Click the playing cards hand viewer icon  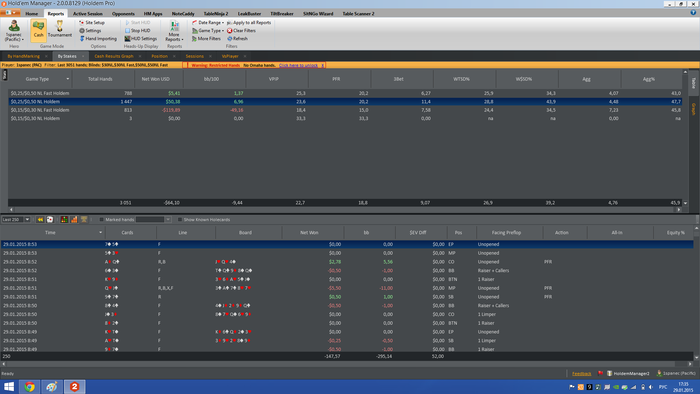point(50,220)
